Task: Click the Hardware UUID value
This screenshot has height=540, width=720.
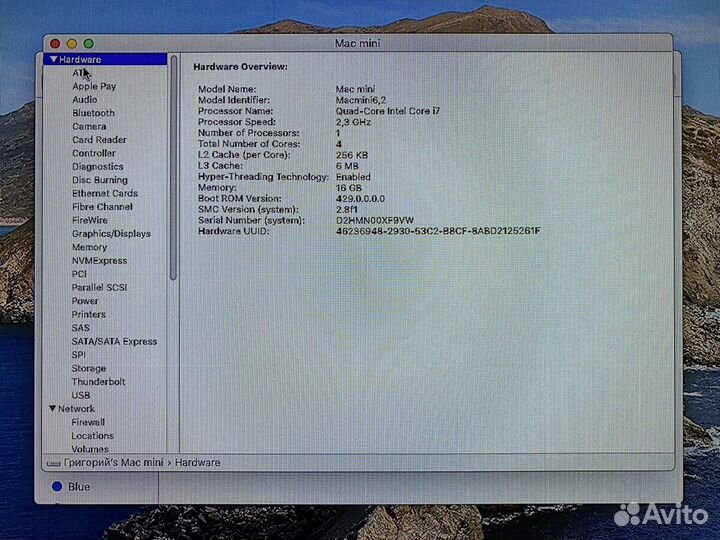Action: pyautogui.click(x=438, y=231)
